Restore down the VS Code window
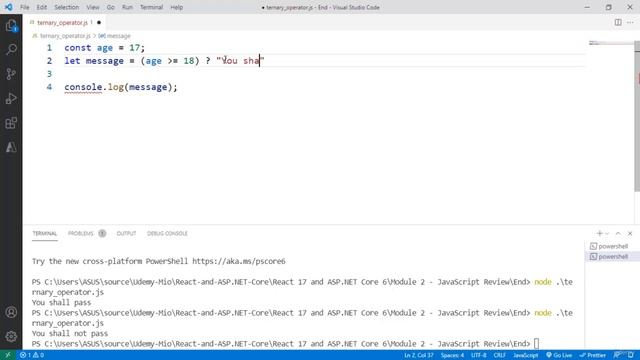Image resolution: width=640 pixels, height=360 pixels. 609,7
